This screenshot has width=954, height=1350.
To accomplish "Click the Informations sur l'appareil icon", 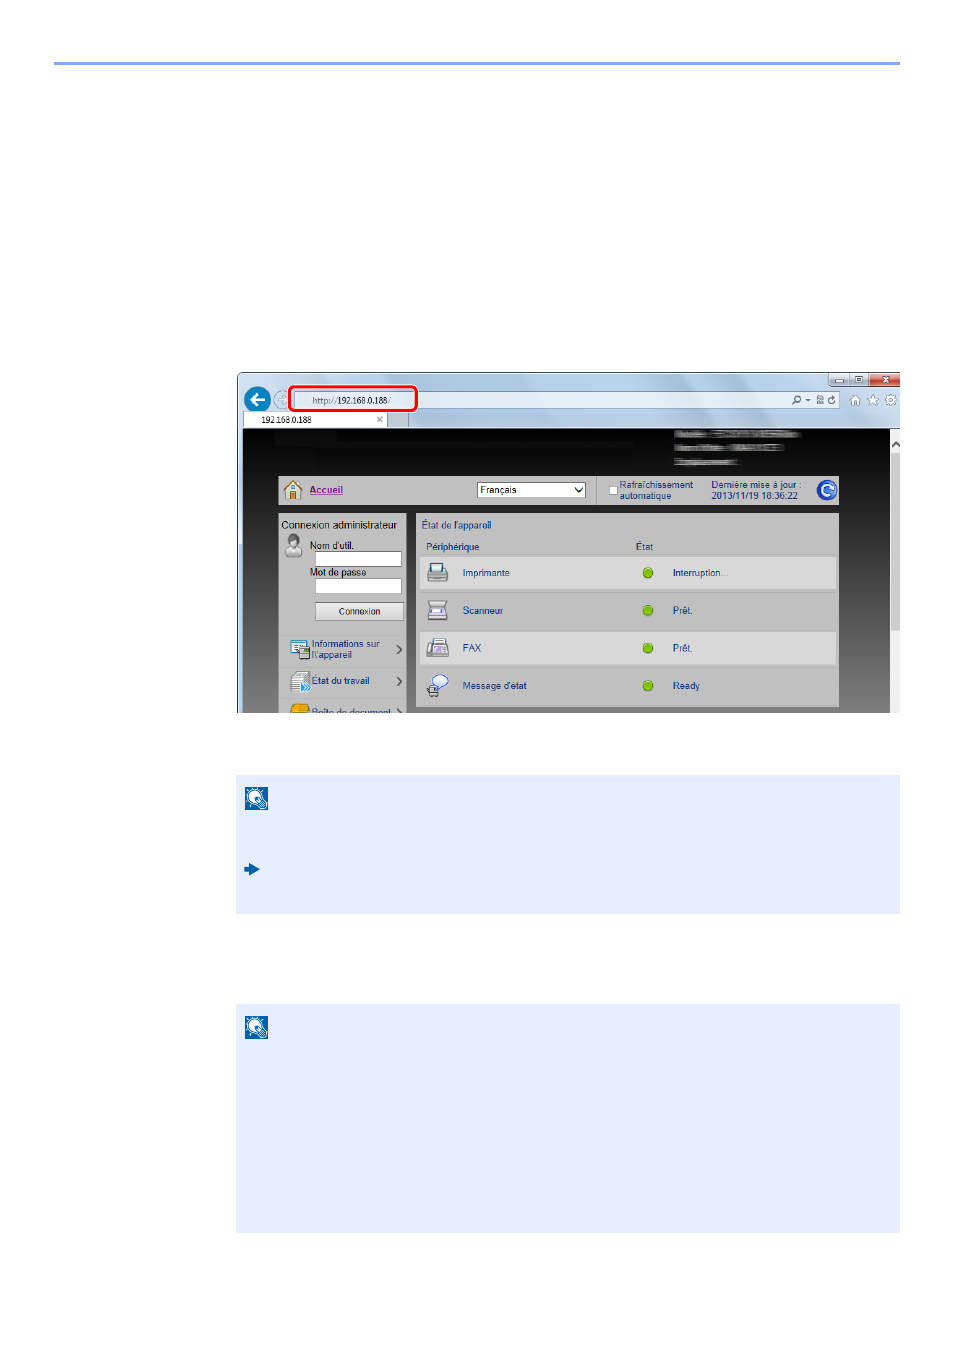I will (299, 649).
